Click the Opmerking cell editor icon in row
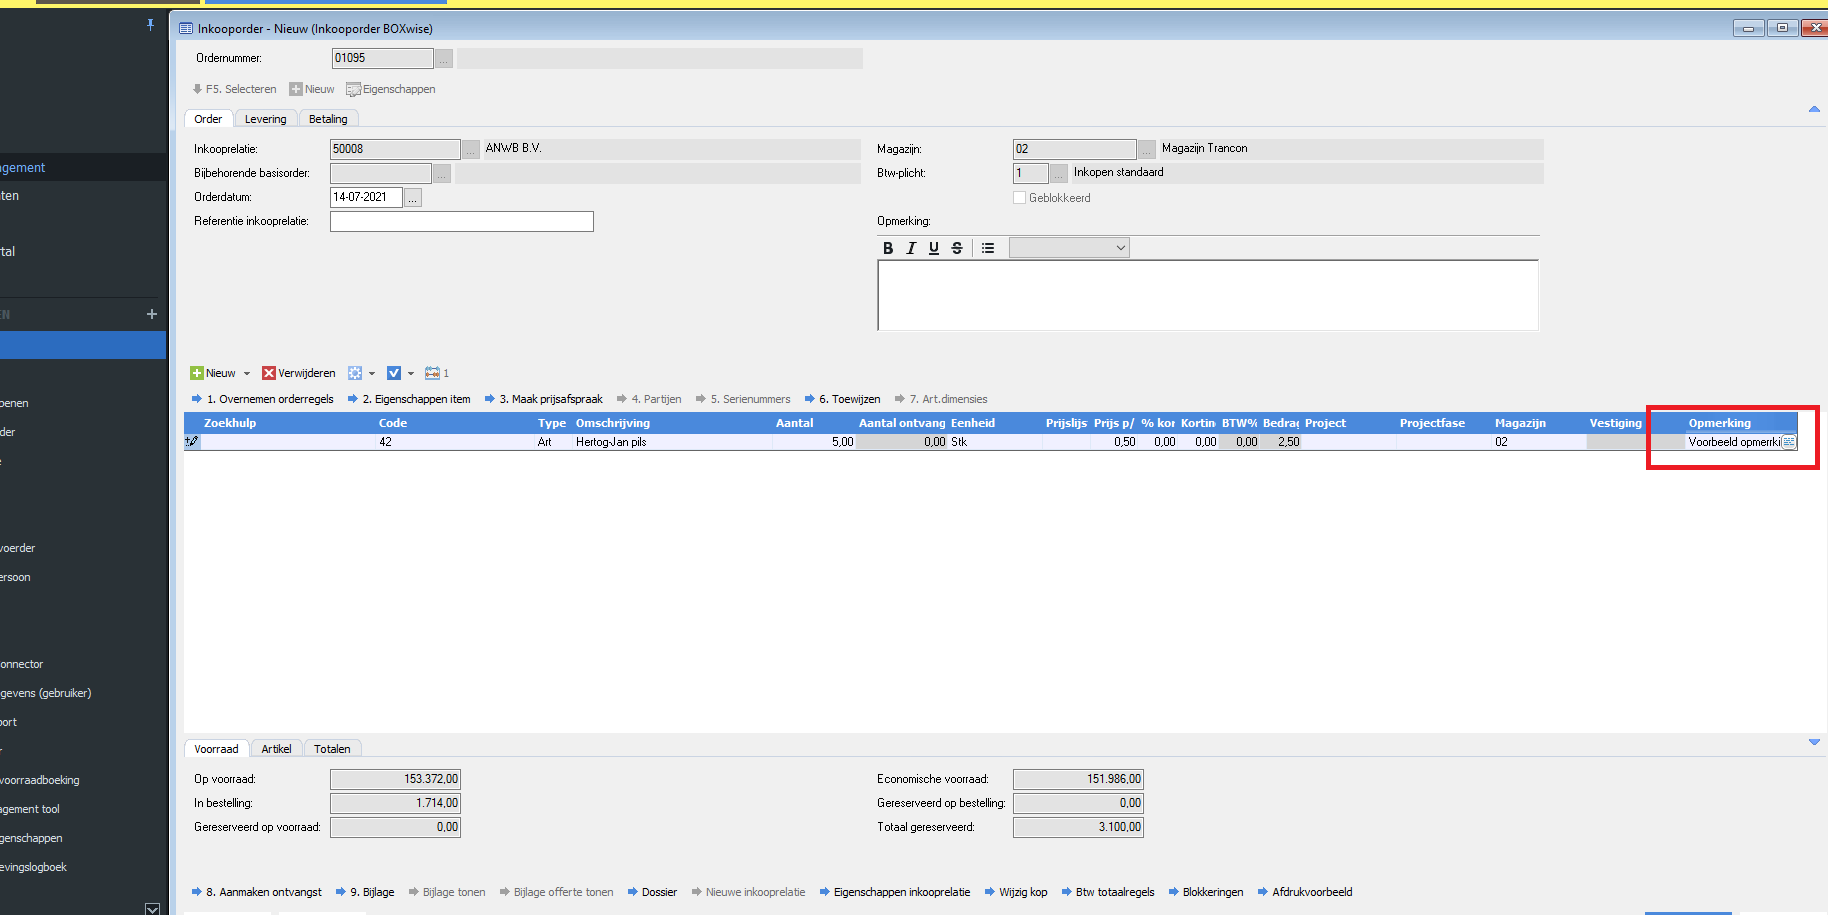Image resolution: width=1828 pixels, height=915 pixels. point(1789,442)
